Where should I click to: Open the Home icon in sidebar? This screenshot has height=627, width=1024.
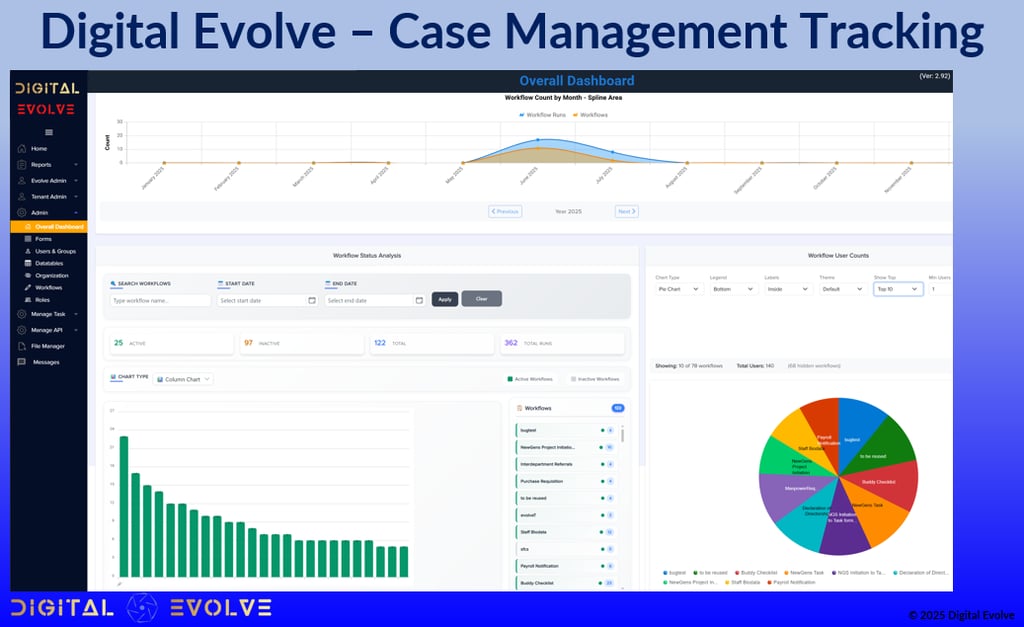[x=22, y=149]
